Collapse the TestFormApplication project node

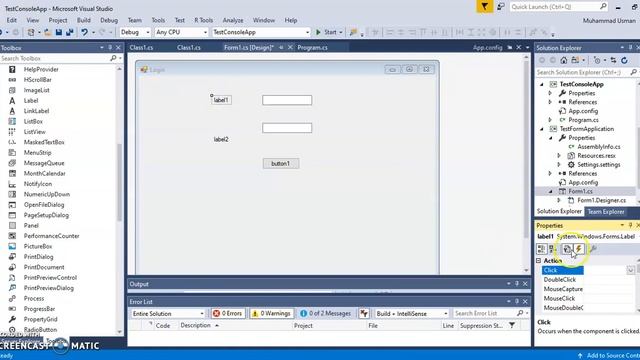coord(542,129)
